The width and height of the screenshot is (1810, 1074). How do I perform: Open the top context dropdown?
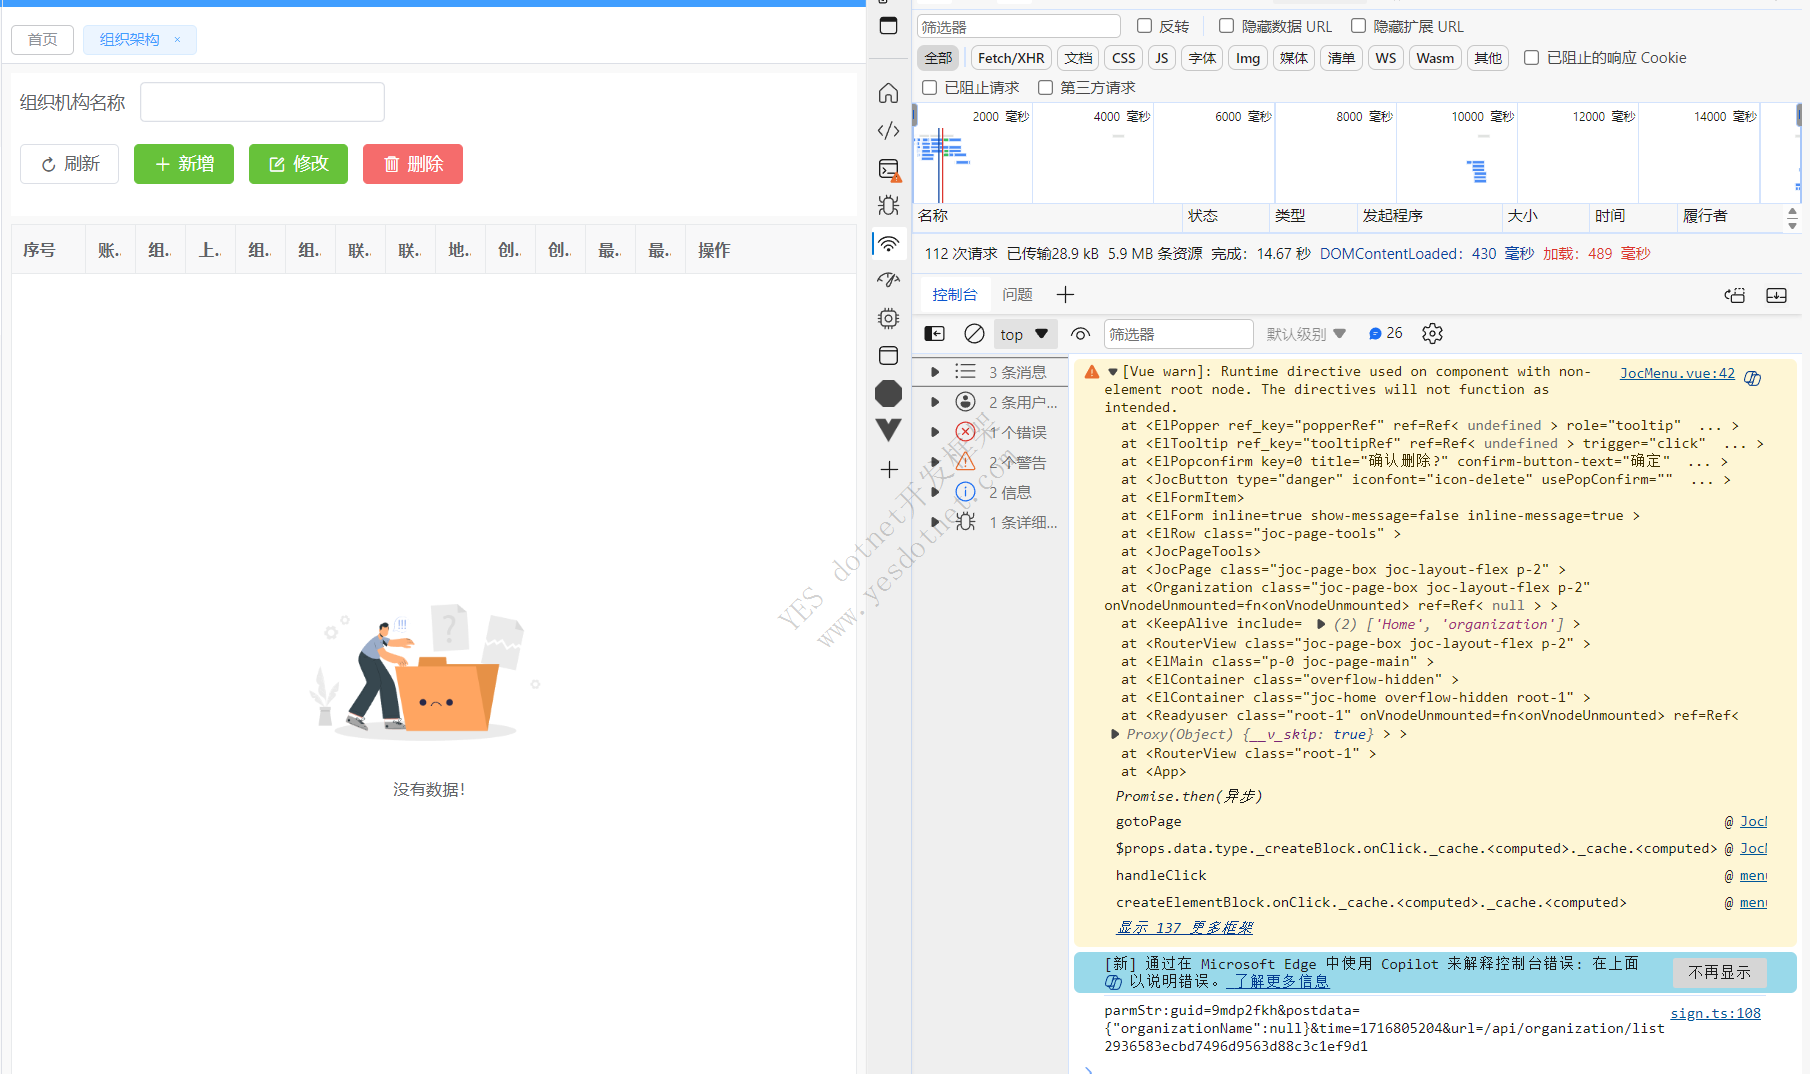1024,334
